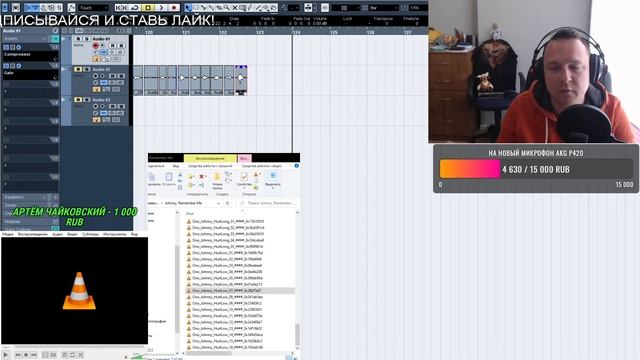
Task: Click Paste icon in Explorer ribbon
Action: point(169,177)
